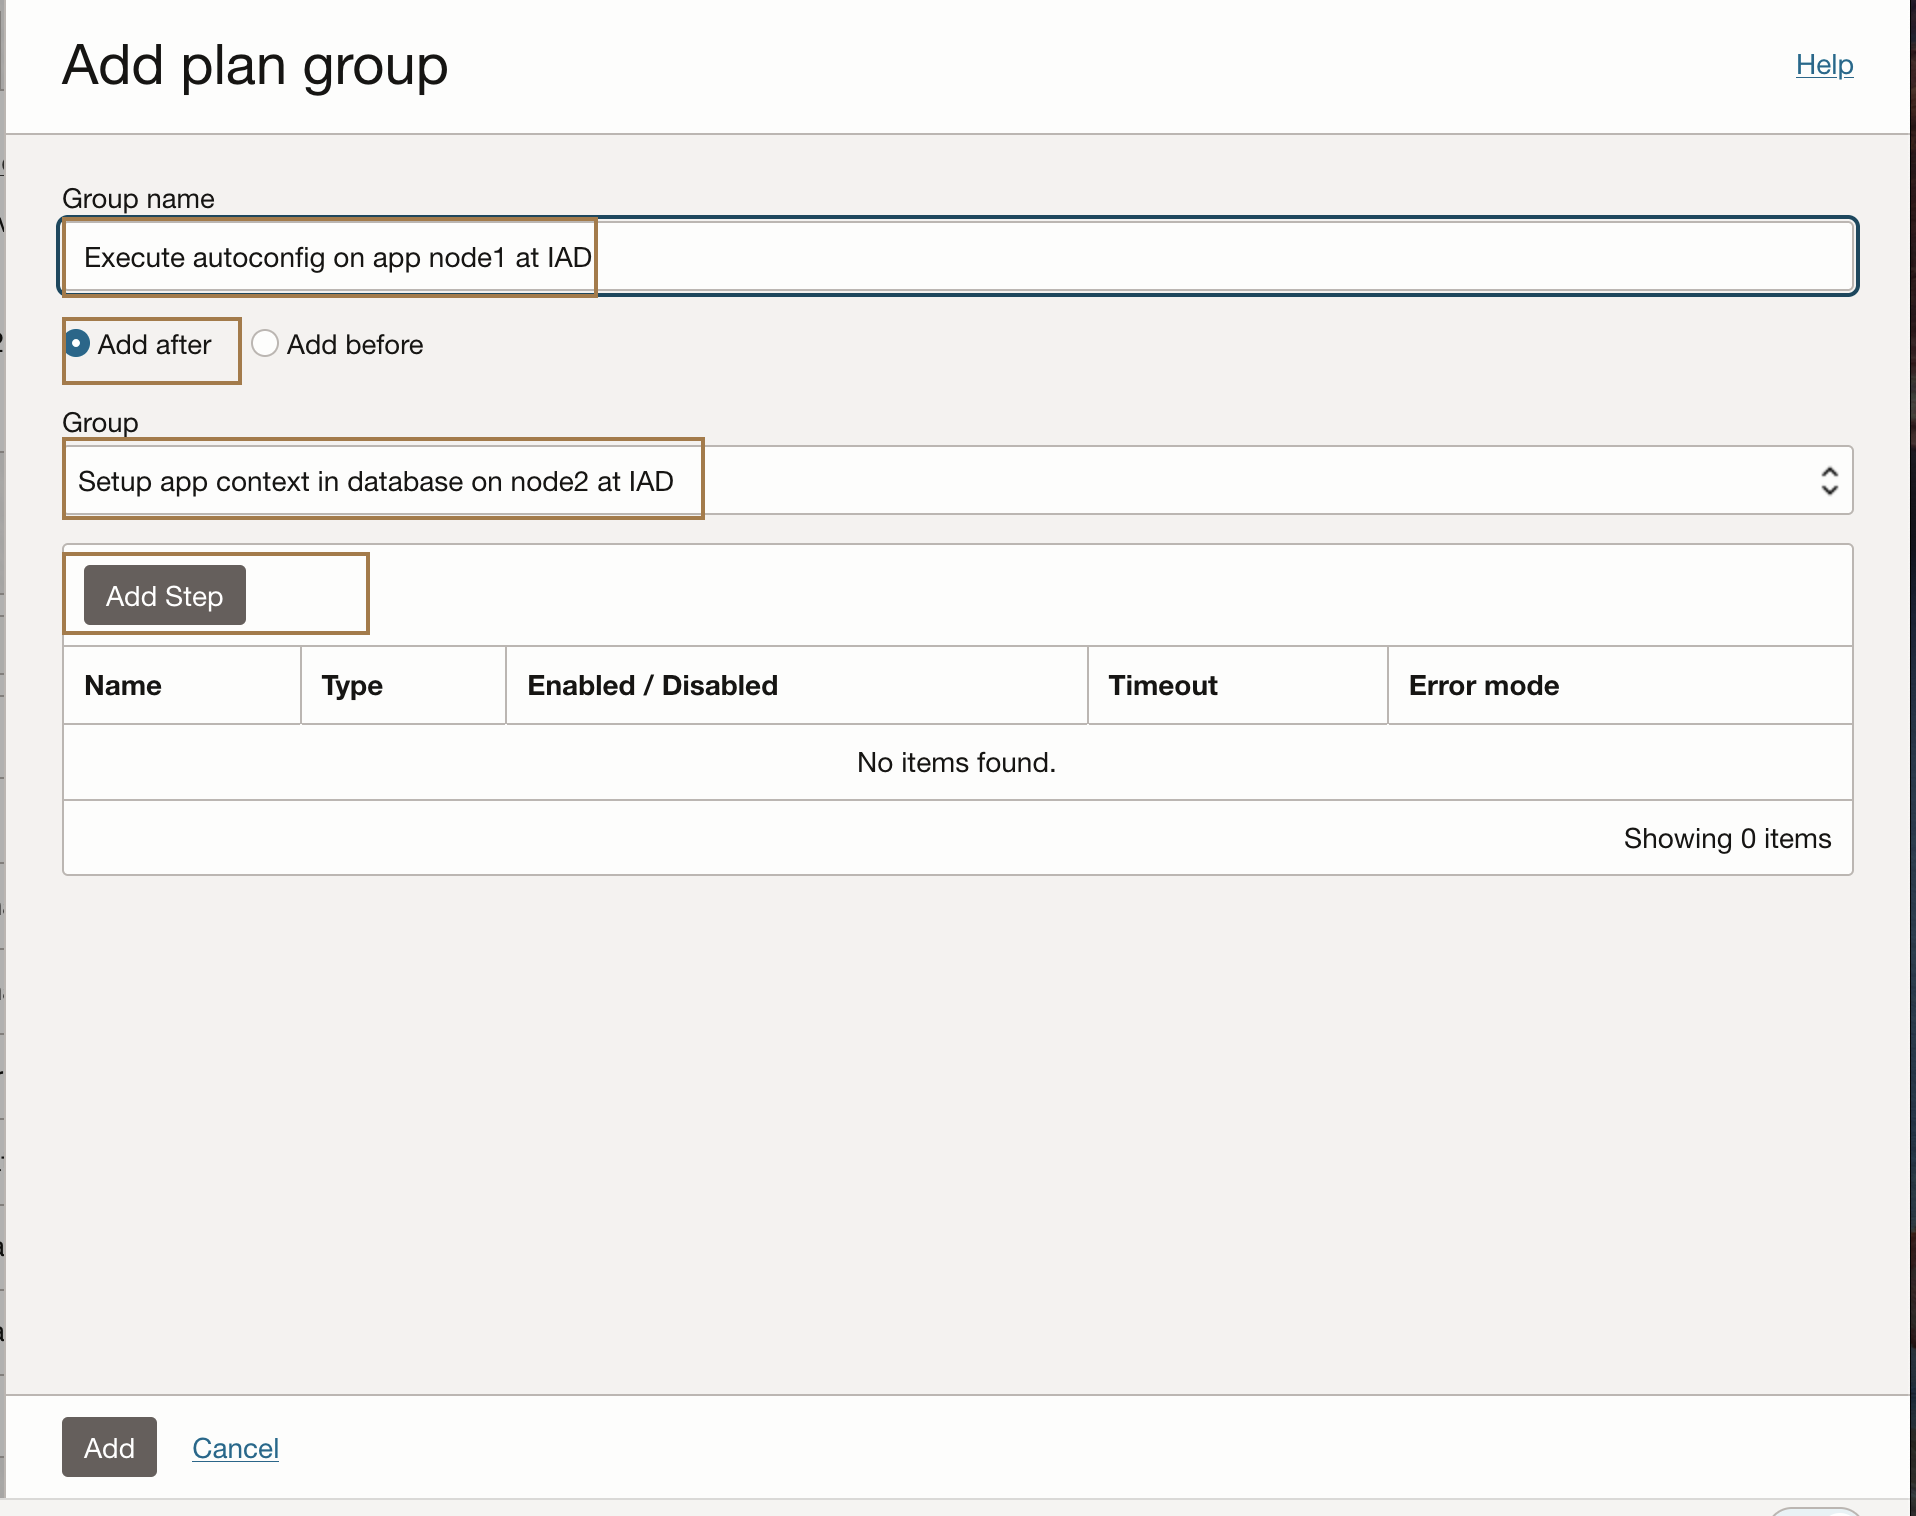The image size is (1916, 1516).
Task: Click the Type column header
Action: (352, 686)
